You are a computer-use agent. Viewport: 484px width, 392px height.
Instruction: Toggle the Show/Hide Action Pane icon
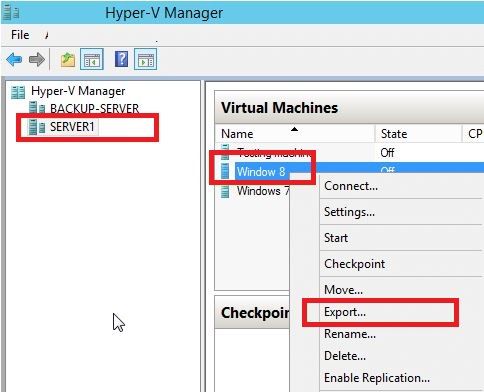(x=146, y=59)
